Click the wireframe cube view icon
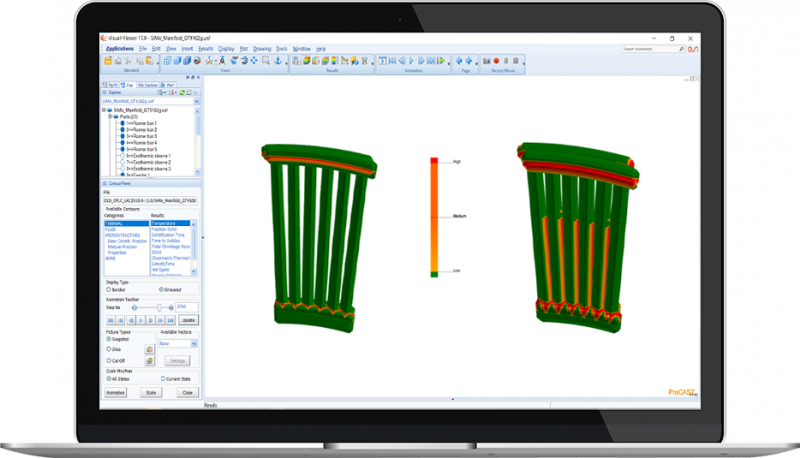Screen dimensions: 800x458 (167, 61)
